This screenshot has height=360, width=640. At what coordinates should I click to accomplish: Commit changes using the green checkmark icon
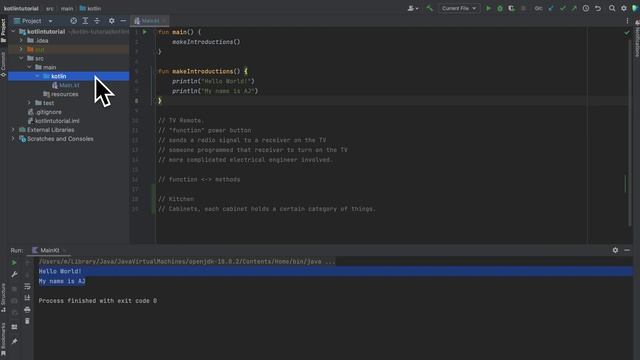click(563, 8)
